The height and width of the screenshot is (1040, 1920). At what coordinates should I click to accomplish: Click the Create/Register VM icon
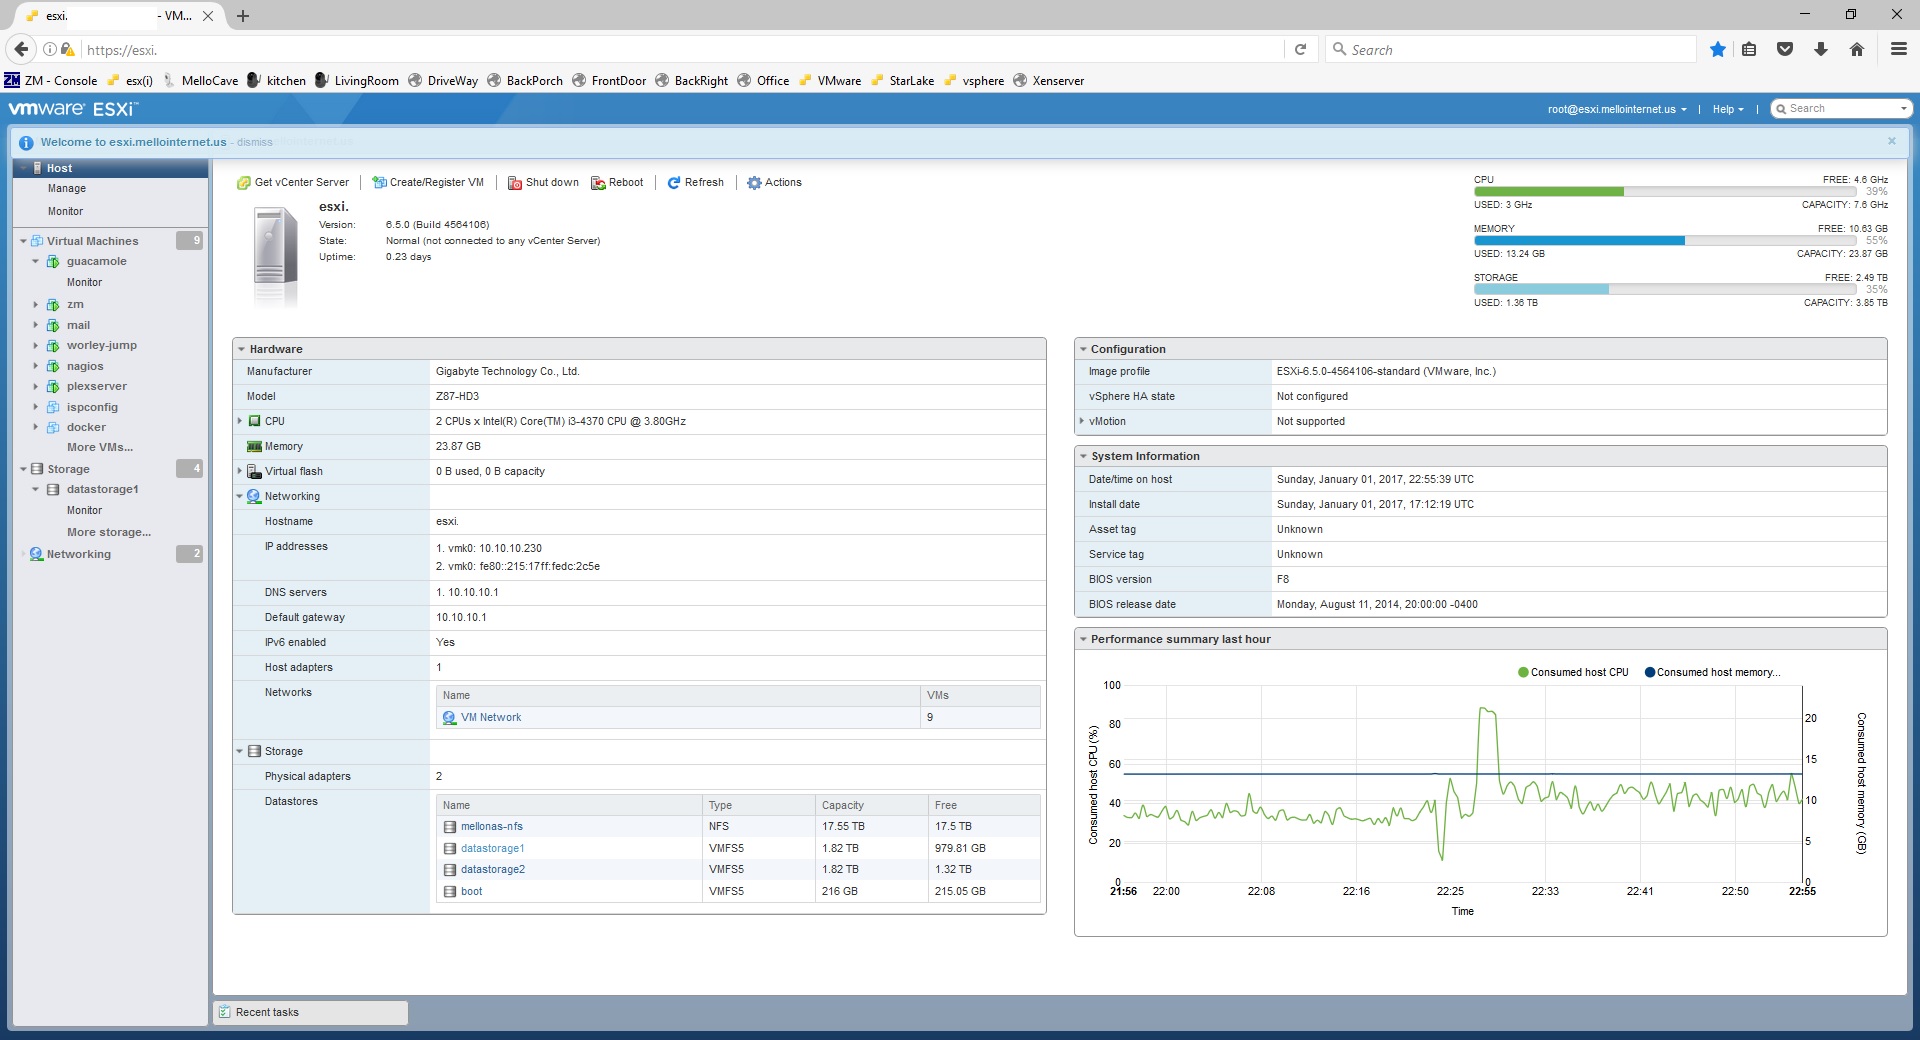pyautogui.click(x=379, y=183)
